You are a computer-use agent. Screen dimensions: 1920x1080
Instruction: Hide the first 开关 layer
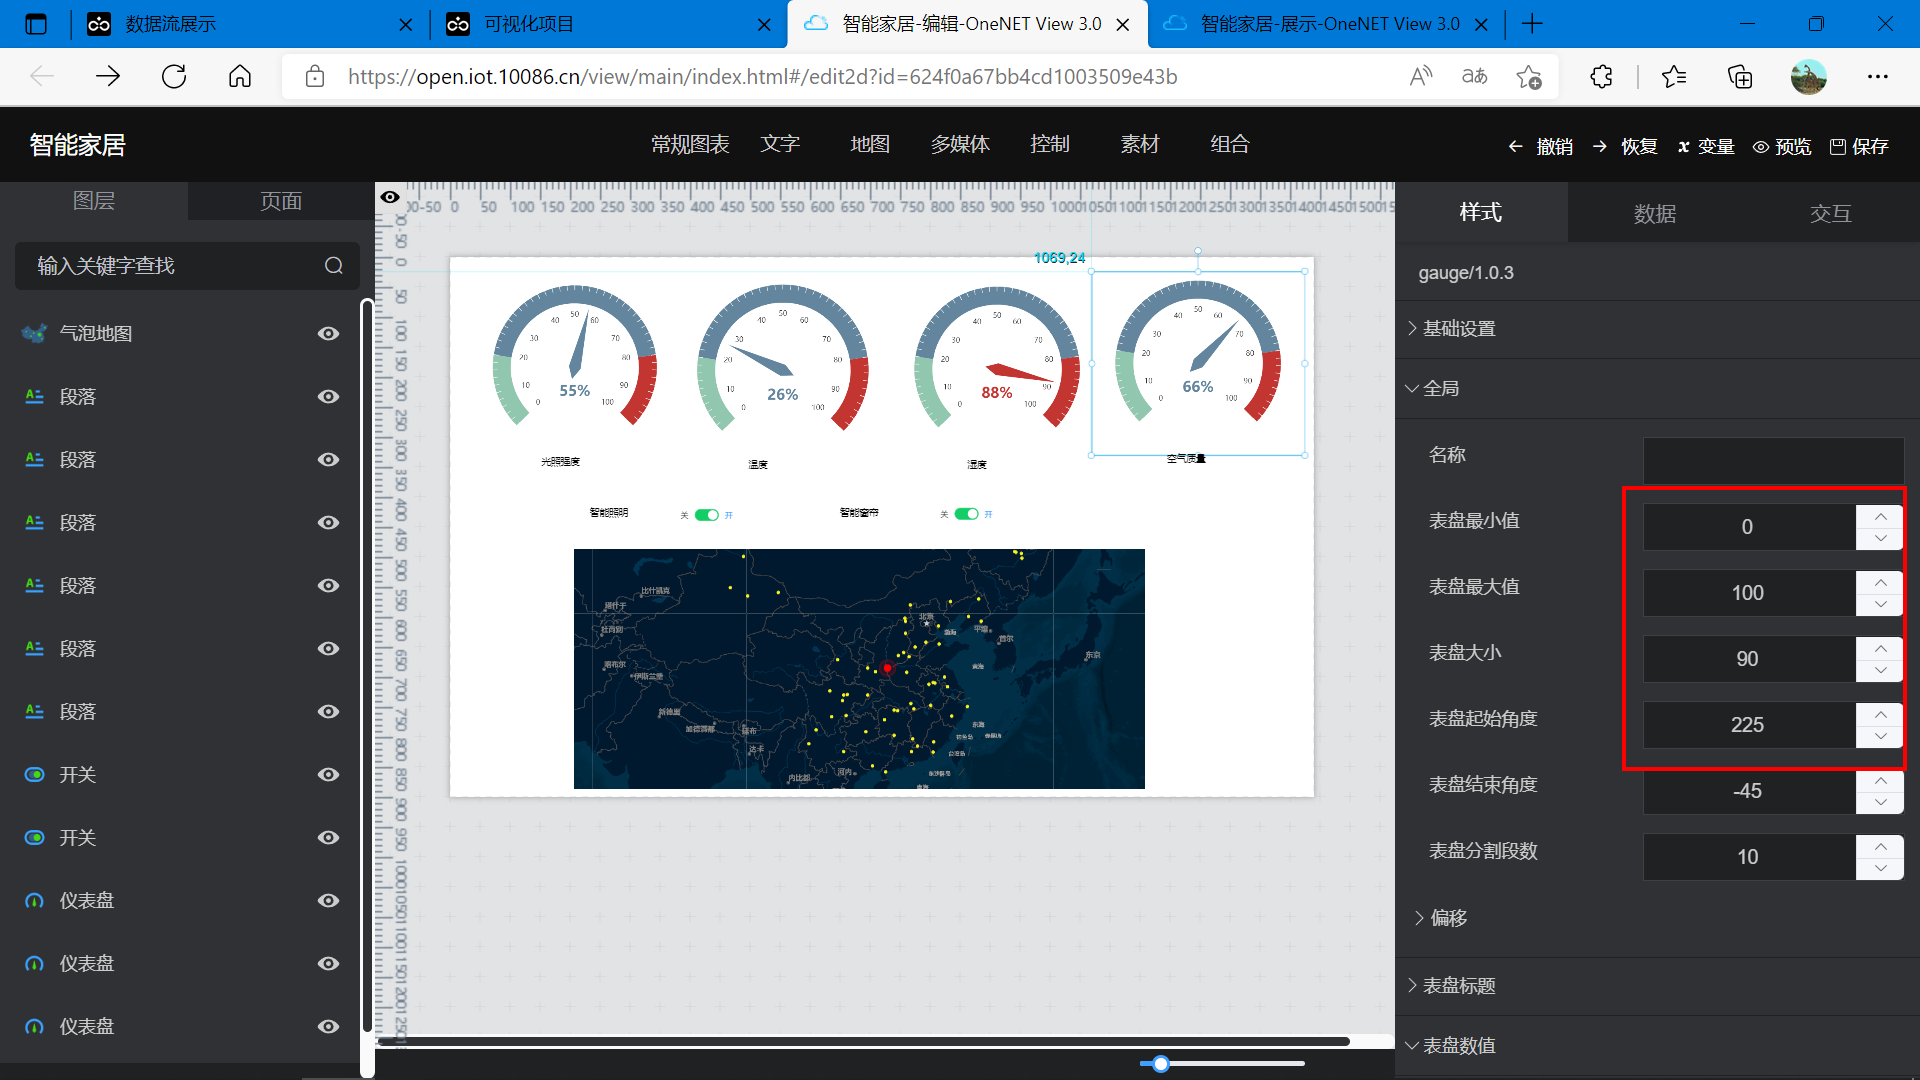[328, 775]
